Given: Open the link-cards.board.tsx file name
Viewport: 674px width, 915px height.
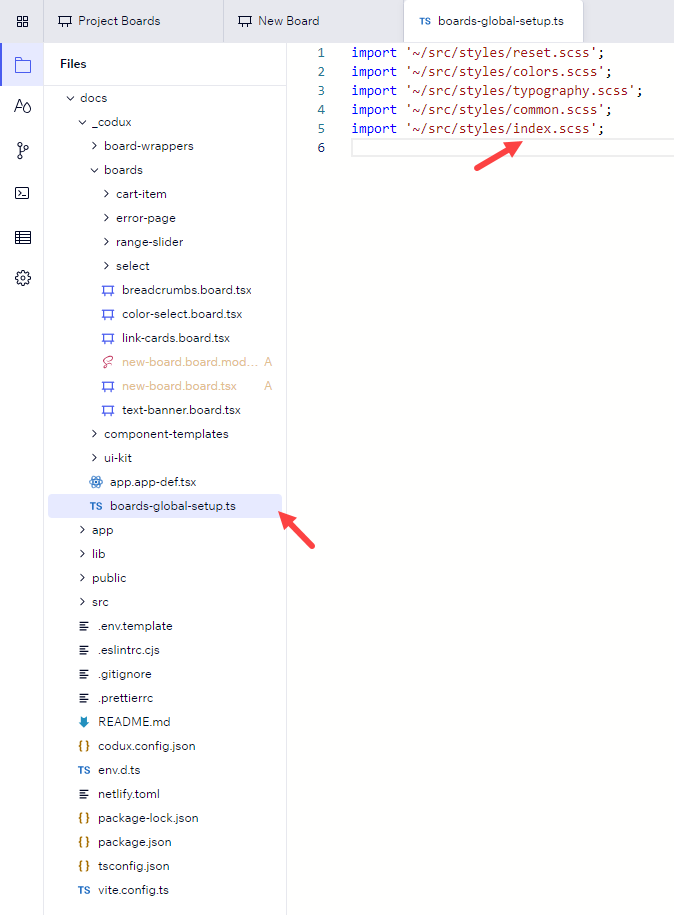Looking at the screenshot, I should (176, 338).
